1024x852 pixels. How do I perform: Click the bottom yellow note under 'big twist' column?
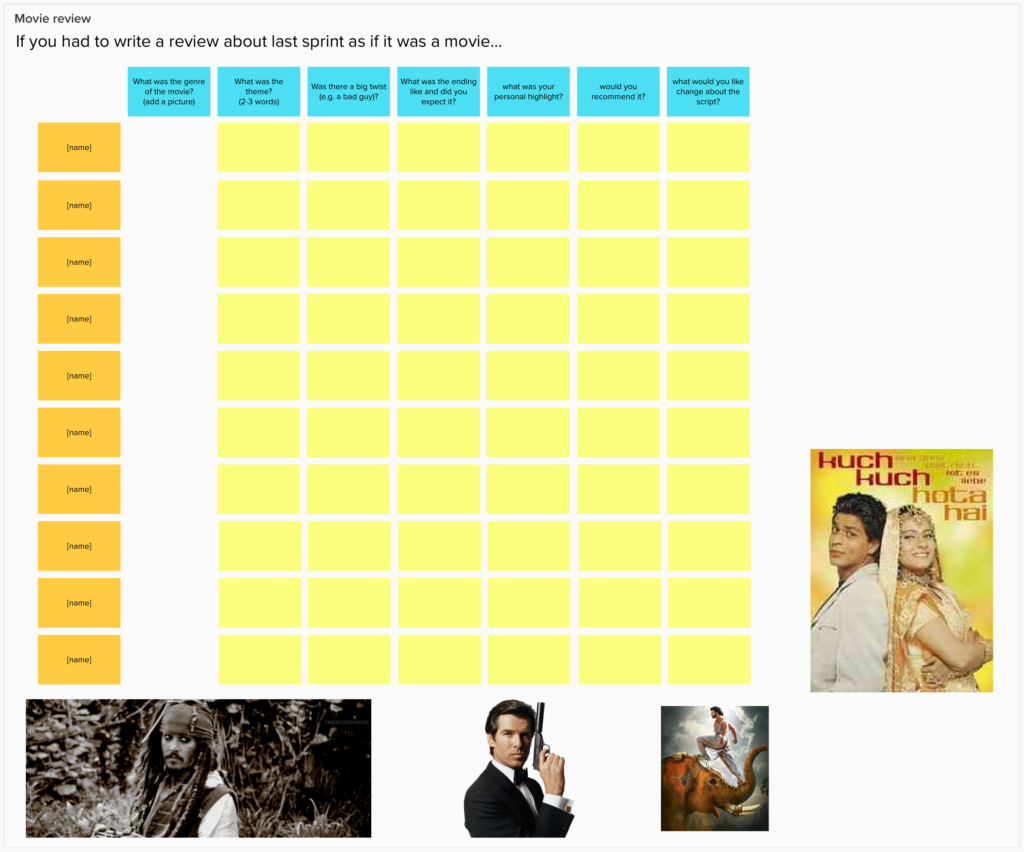click(x=349, y=660)
